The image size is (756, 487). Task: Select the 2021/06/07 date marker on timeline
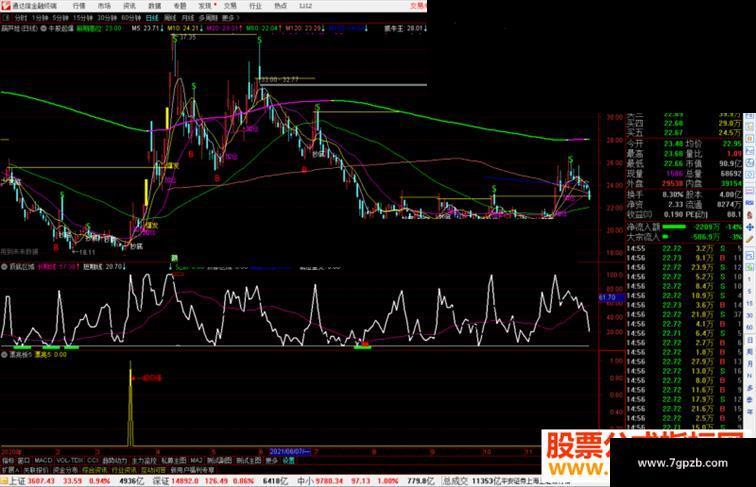click(x=290, y=452)
